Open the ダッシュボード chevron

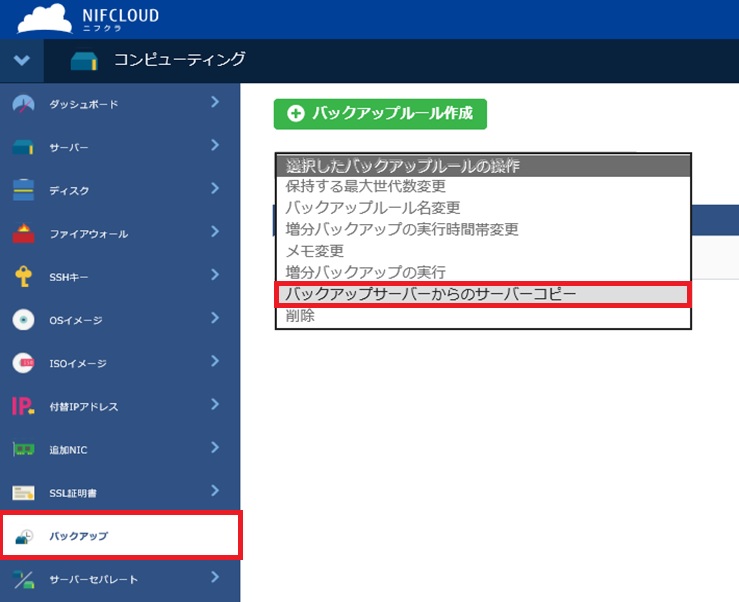tap(215, 102)
